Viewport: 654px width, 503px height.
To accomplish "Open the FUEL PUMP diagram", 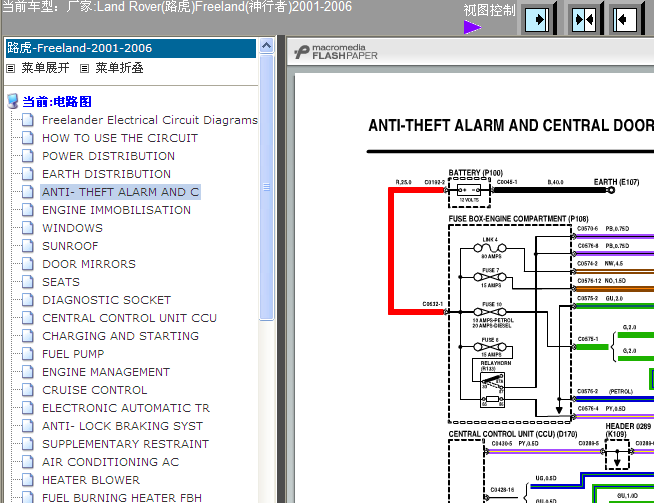I will pyautogui.click(x=73, y=354).
